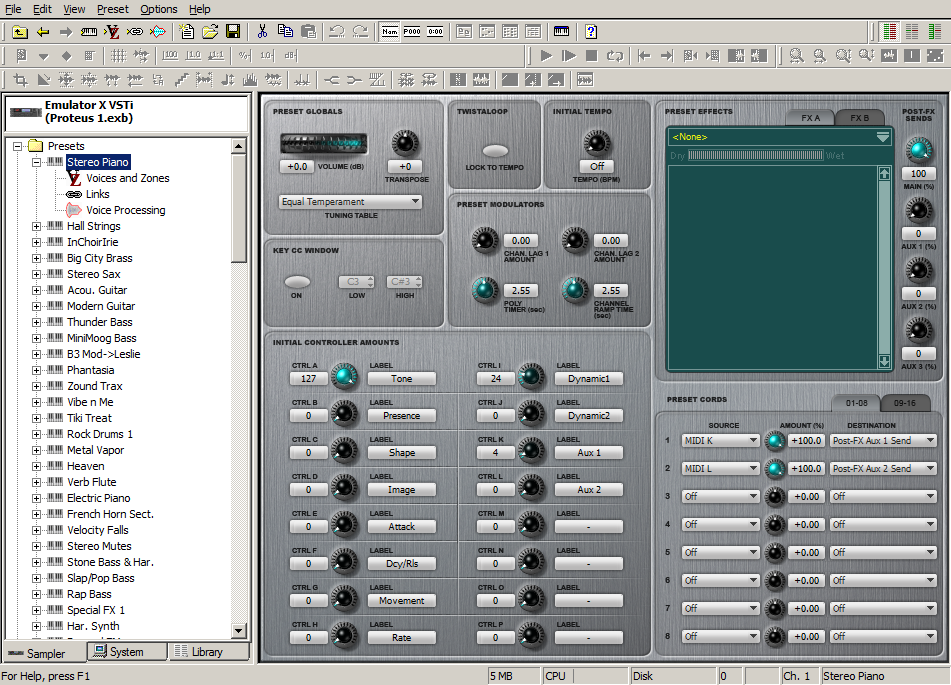
Task: Open Voices and Zones in preset tree
Action: [127, 178]
